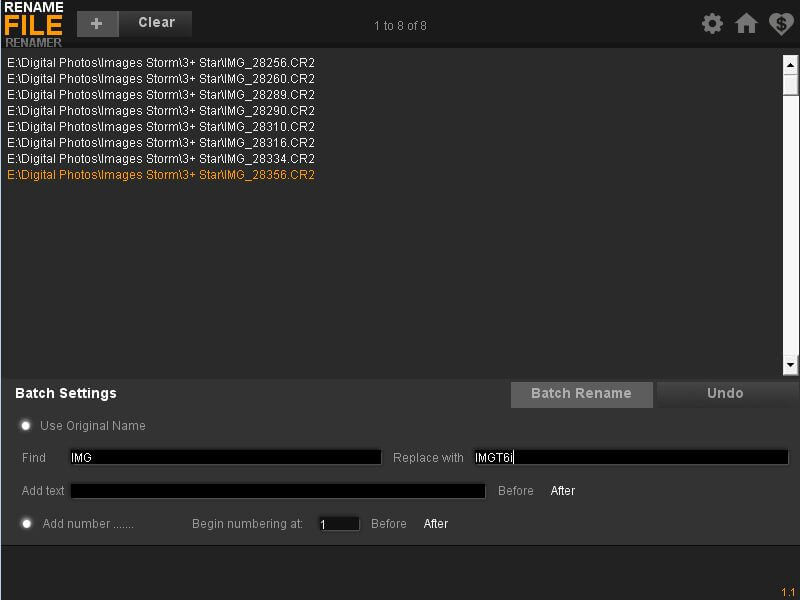Image resolution: width=800 pixels, height=600 pixels.
Task: Click the Replace with input field
Action: coord(630,457)
